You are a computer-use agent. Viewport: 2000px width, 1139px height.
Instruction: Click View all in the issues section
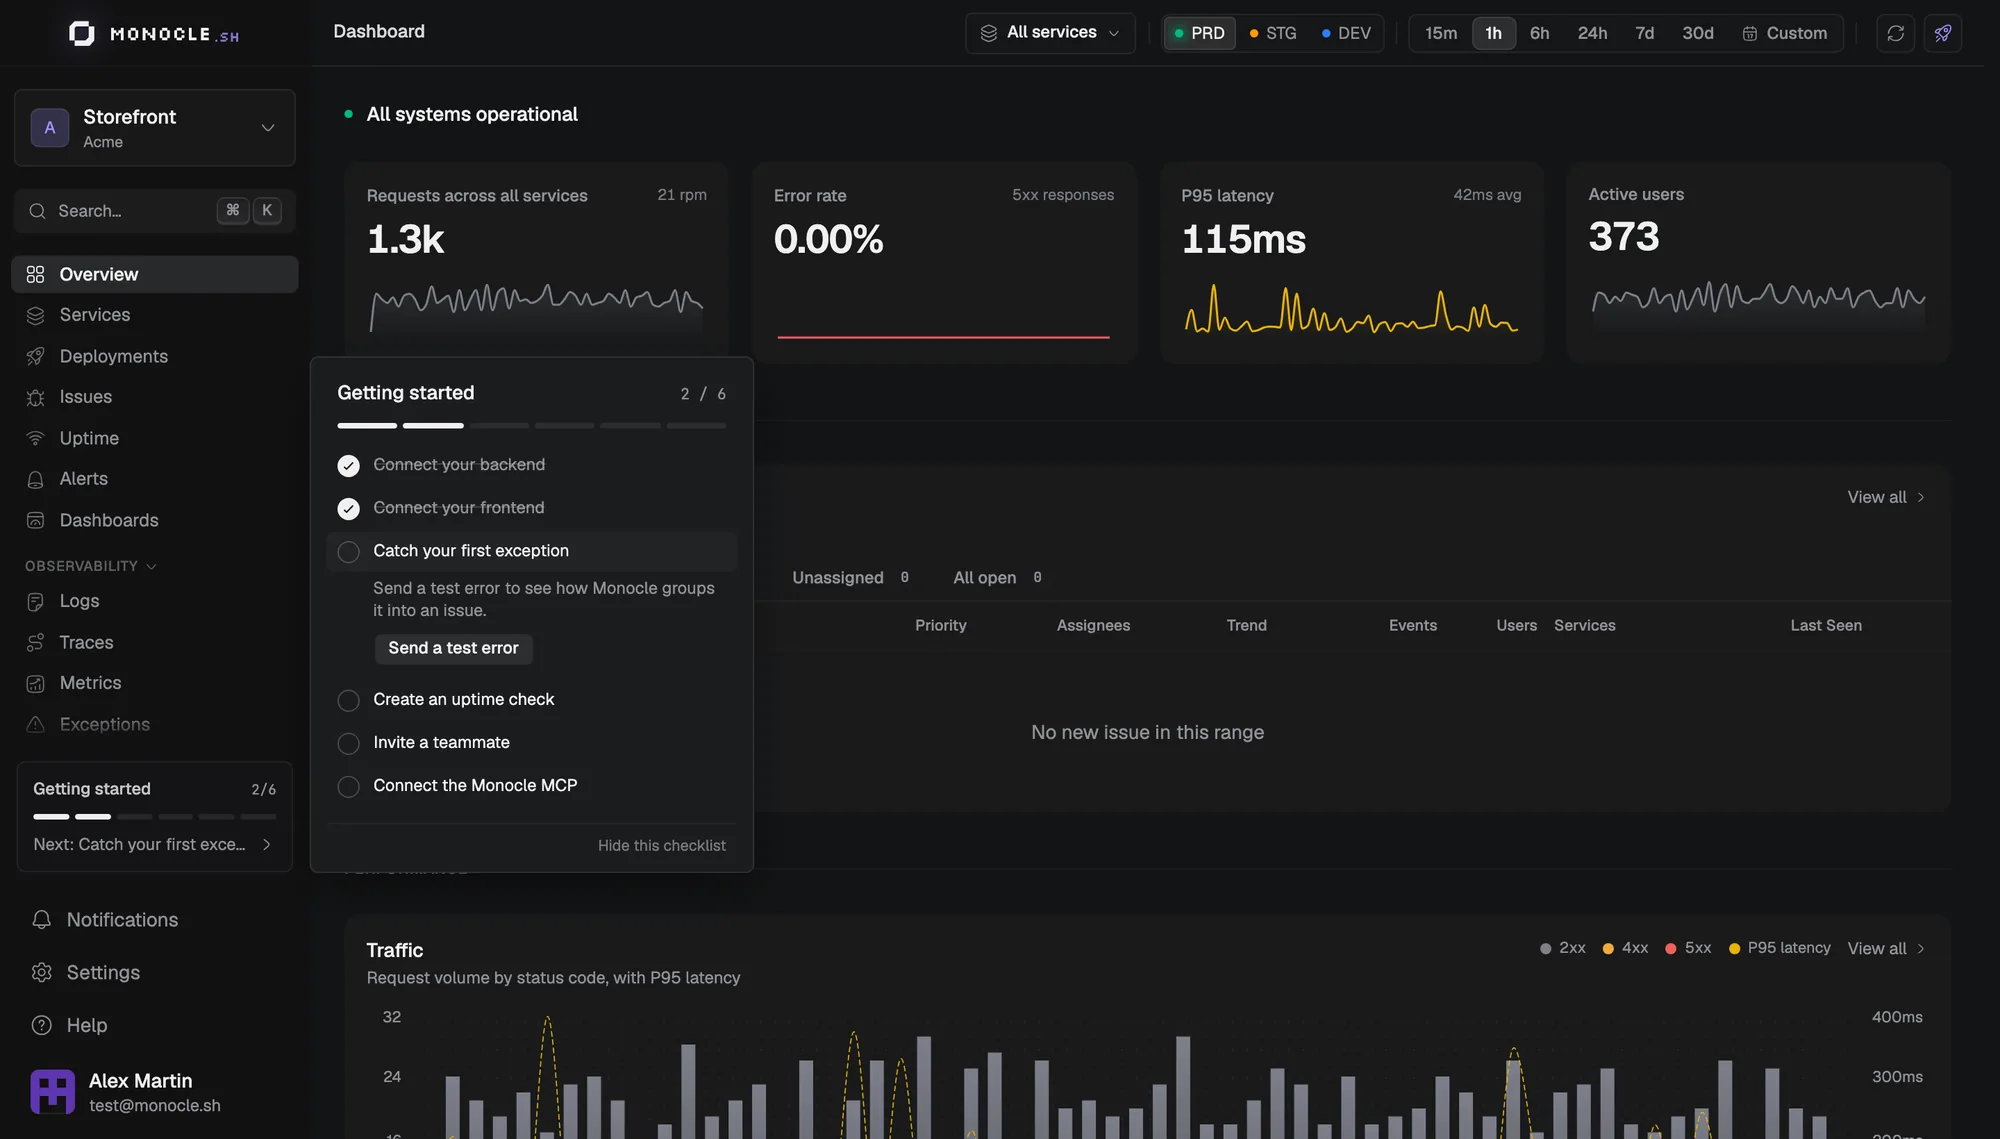tap(1886, 497)
